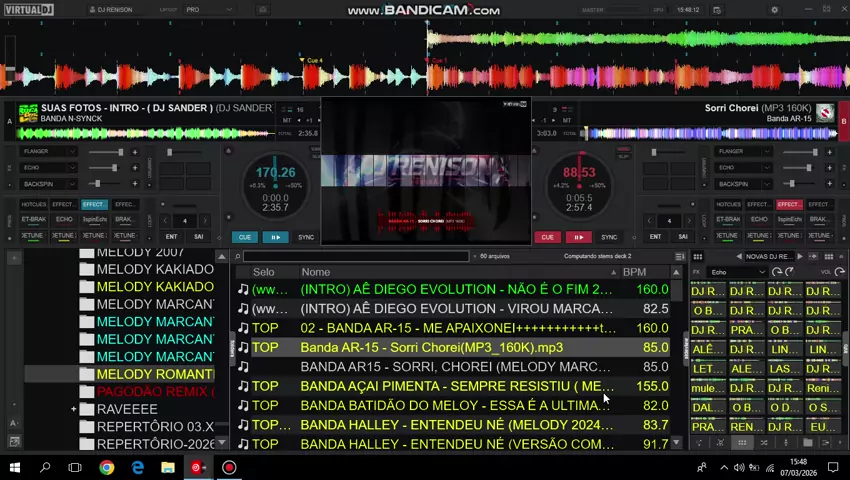This screenshot has height=480, width=850.
Task: Open the settings gear in top bar
Action: coord(774,10)
